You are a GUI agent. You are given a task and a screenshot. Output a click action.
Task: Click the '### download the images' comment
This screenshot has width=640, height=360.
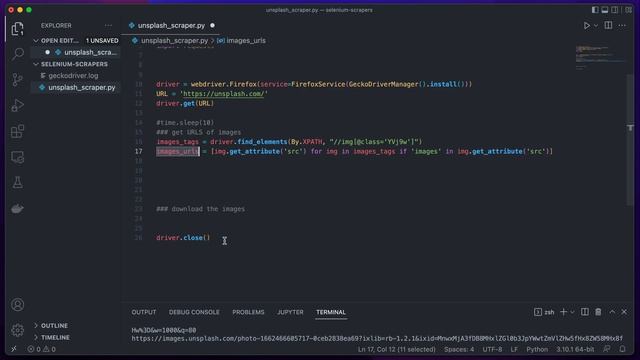point(200,209)
